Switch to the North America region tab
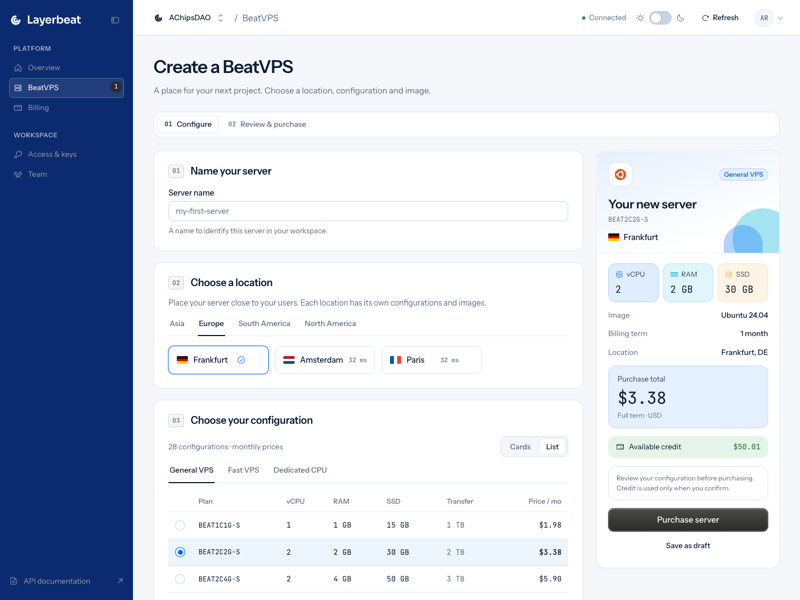 [330, 323]
